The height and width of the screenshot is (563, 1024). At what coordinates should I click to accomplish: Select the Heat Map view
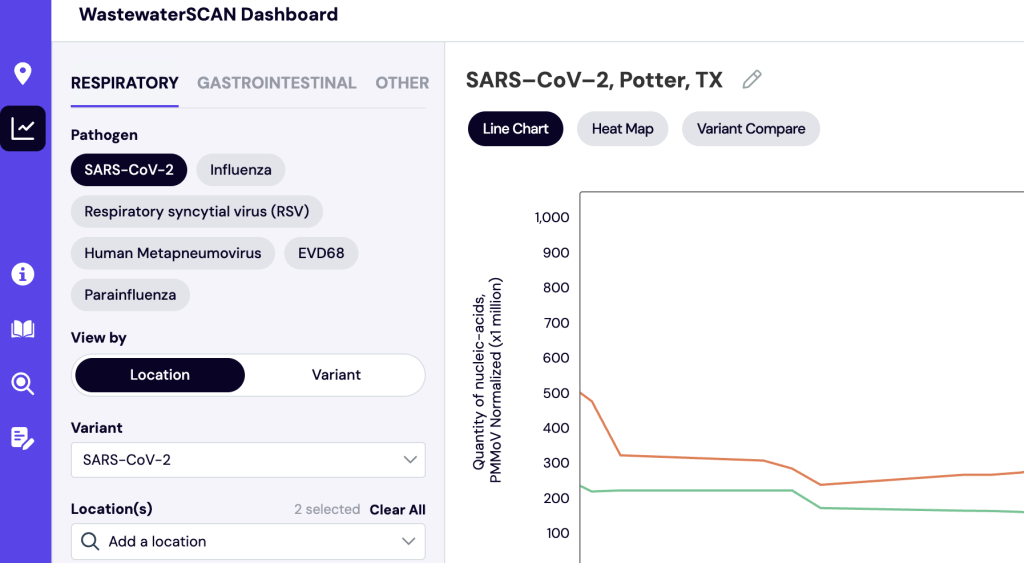(622, 129)
